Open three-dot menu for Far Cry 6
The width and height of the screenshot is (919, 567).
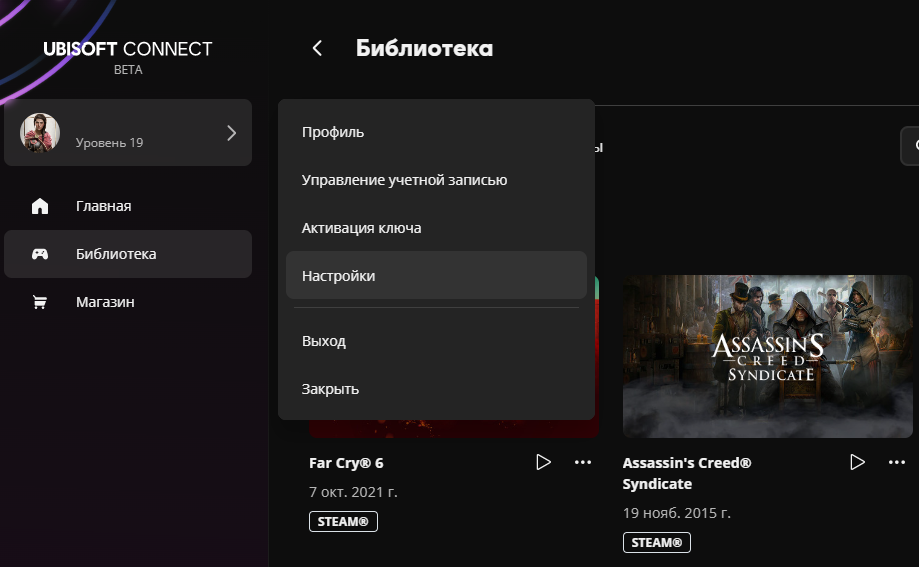click(583, 462)
